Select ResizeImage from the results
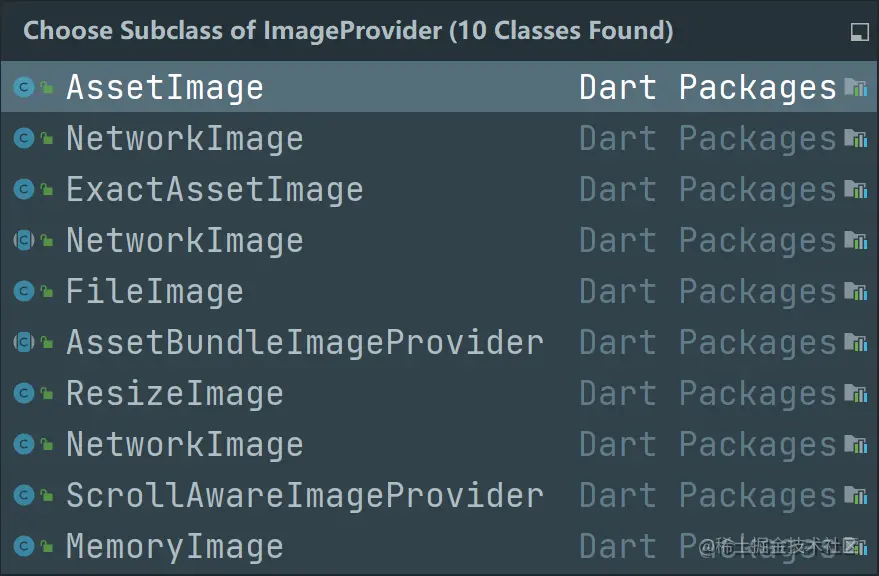This screenshot has height=576, width=879. (174, 393)
